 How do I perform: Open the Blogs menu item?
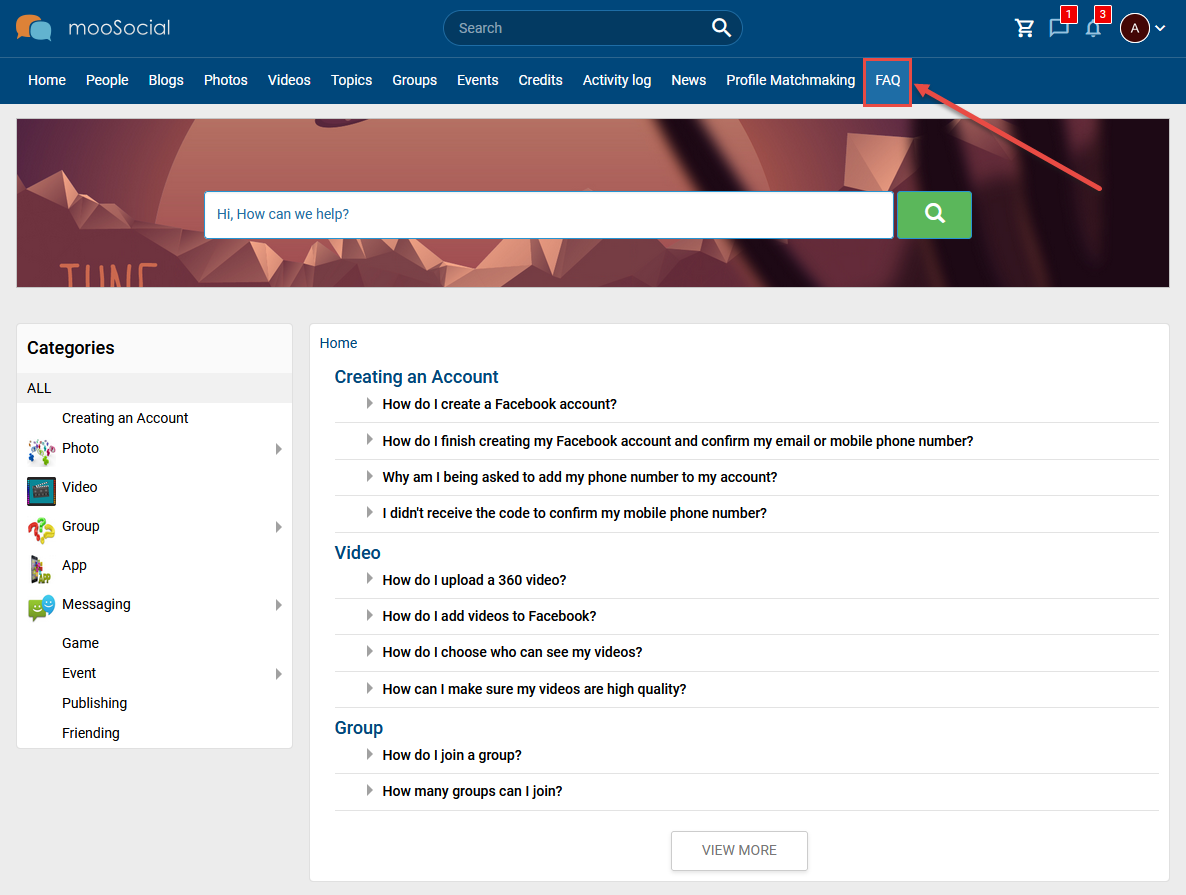click(166, 80)
